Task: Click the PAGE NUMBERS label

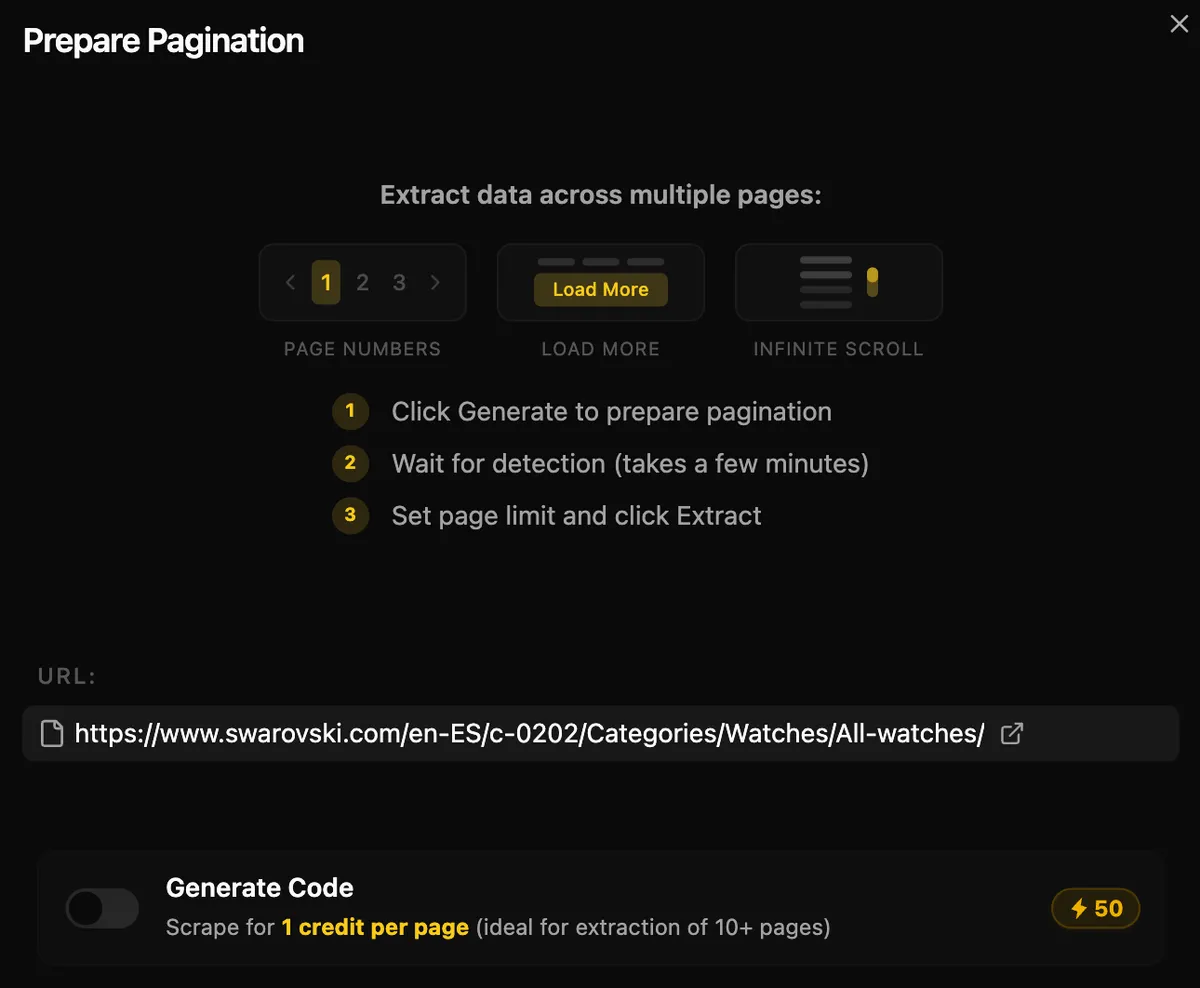Action: pos(362,349)
